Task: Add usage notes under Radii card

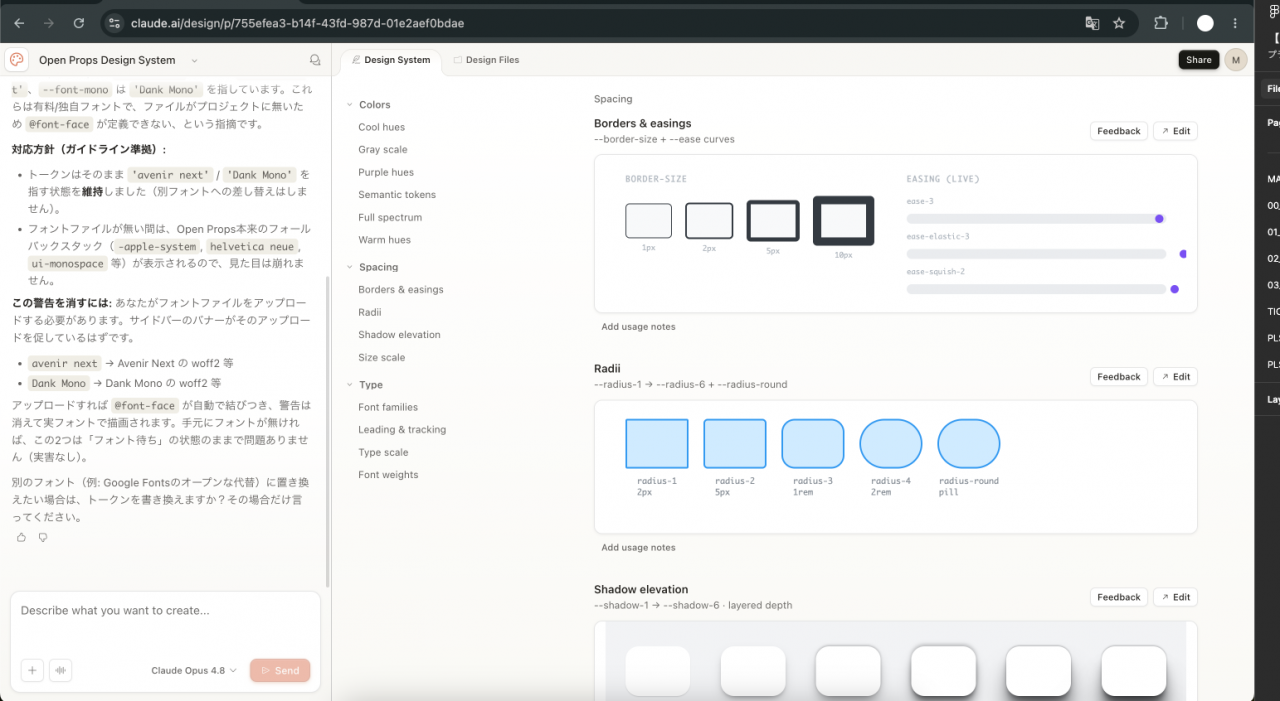Action: coord(638,548)
